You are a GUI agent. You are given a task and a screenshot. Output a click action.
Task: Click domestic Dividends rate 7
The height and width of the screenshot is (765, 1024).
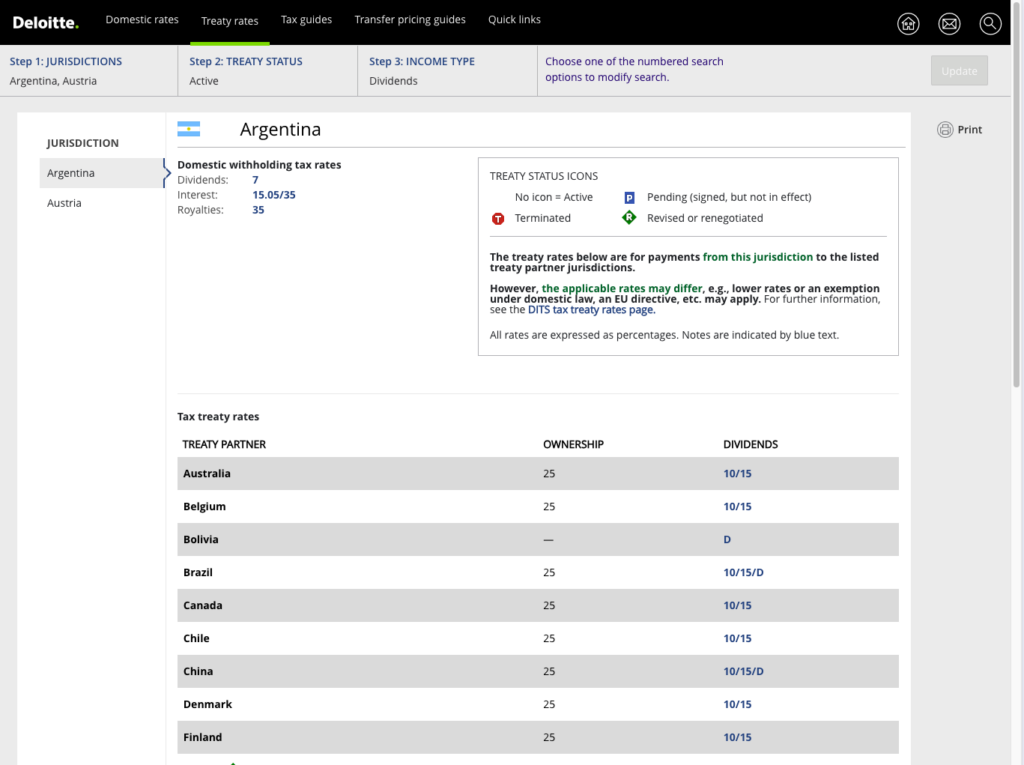255,180
